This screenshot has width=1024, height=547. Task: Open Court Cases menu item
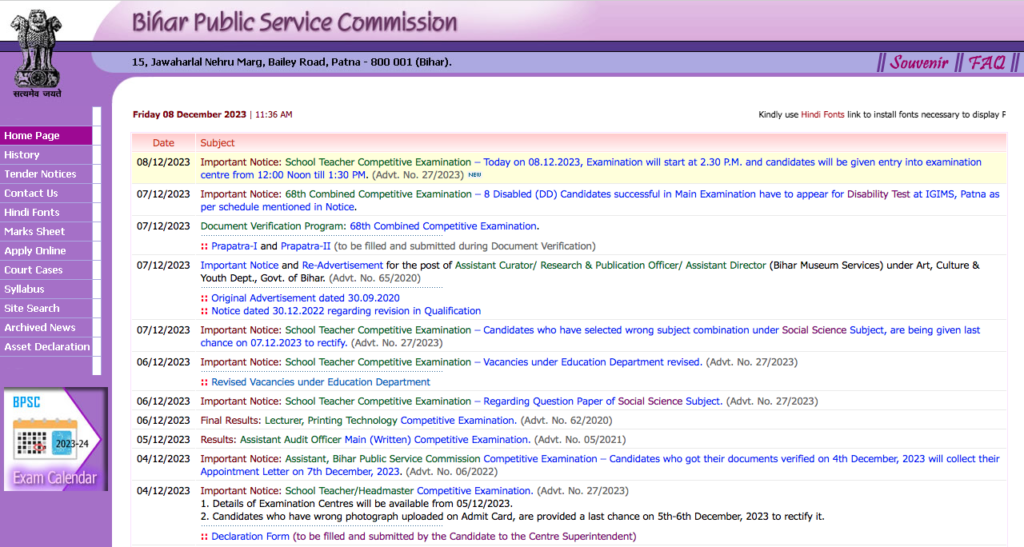[33, 270]
